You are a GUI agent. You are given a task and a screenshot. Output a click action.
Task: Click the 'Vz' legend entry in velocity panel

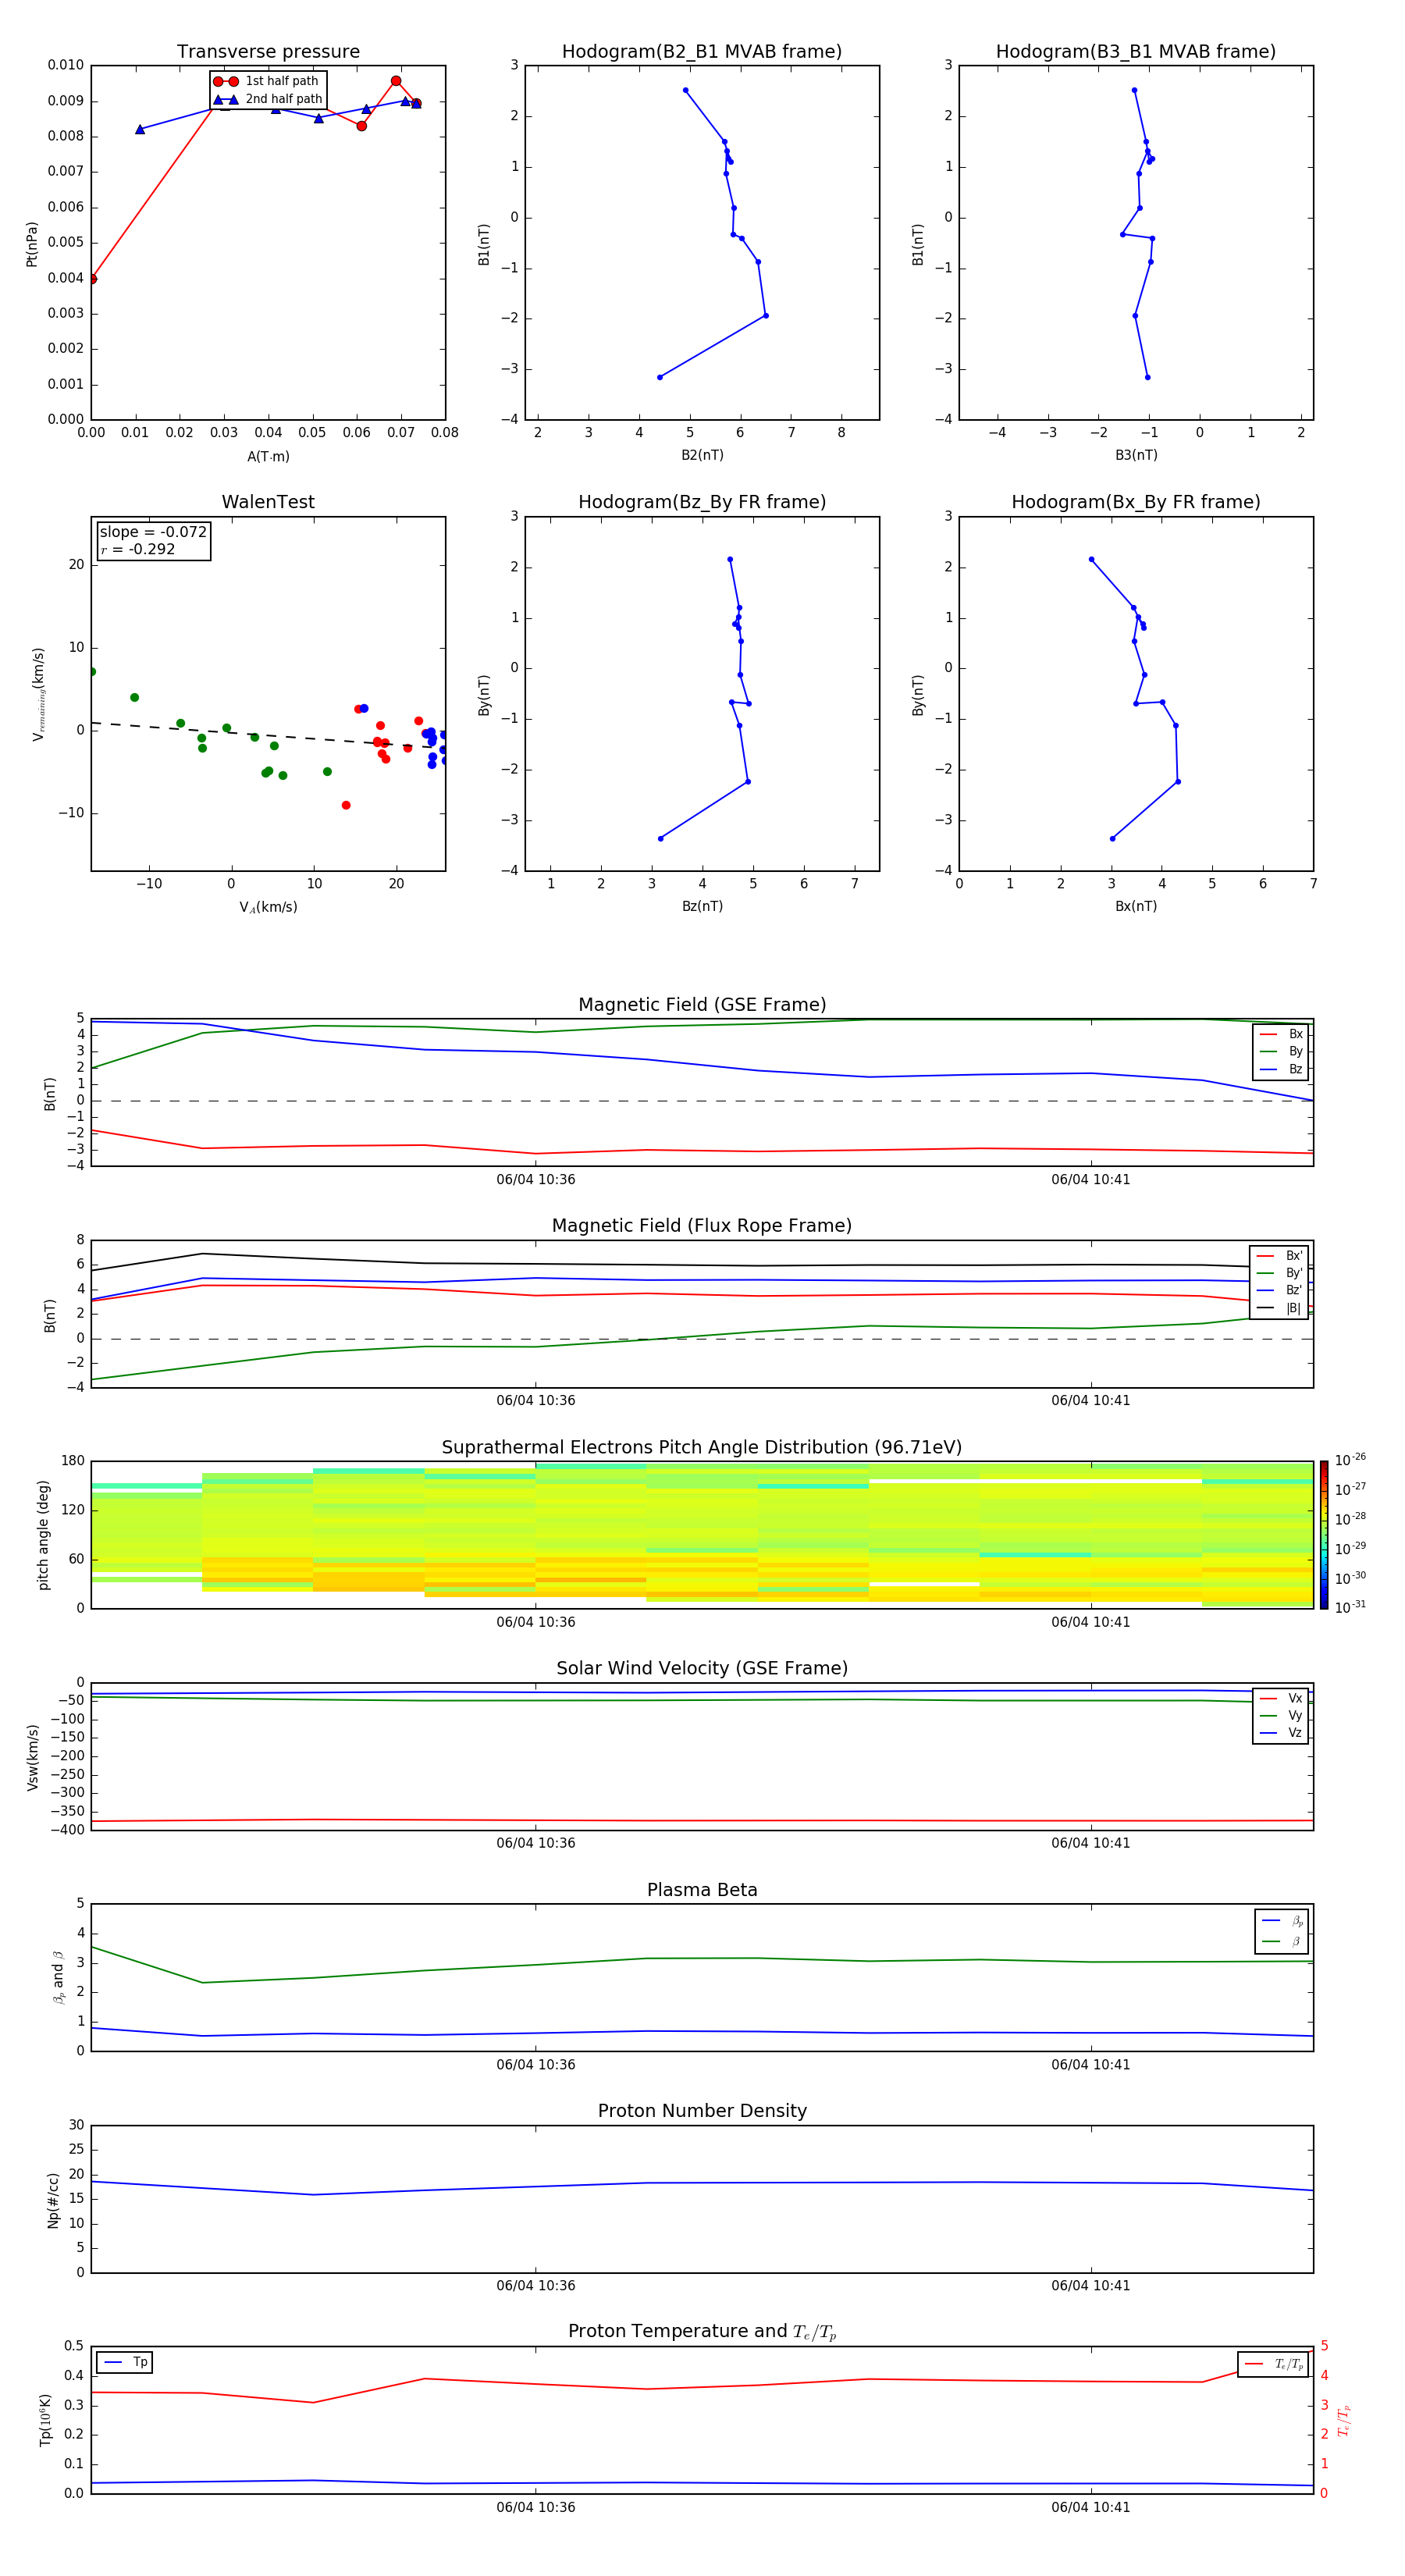click(1282, 1732)
